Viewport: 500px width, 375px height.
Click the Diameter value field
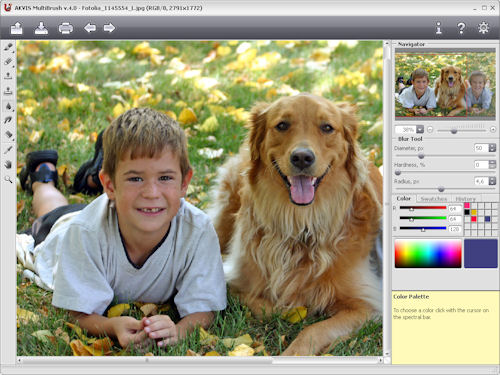click(481, 148)
